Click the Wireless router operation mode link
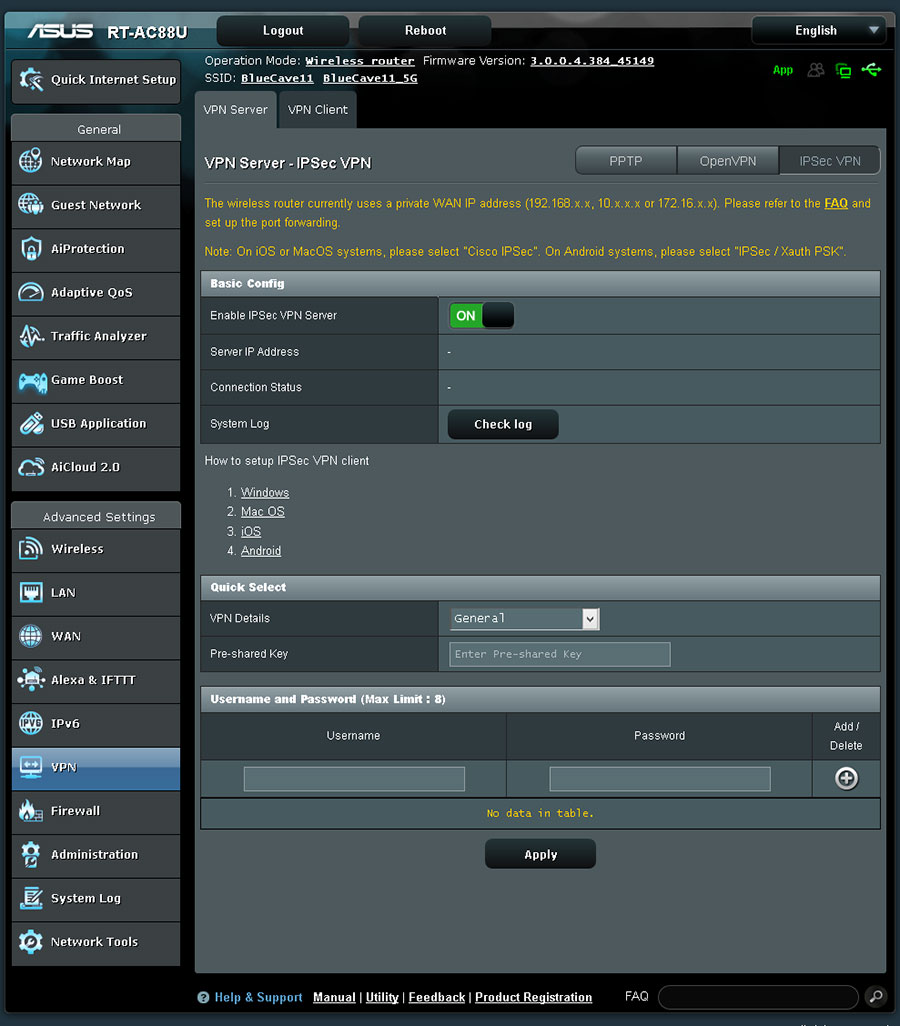The image size is (900, 1026). point(360,61)
